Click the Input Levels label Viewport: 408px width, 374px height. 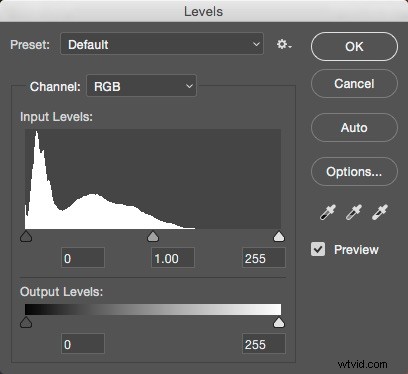coord(56,117)
